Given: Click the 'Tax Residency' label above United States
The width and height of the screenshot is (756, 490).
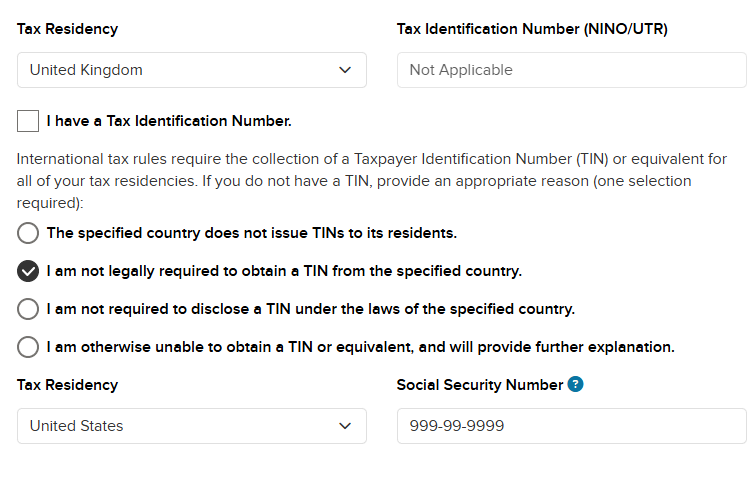Looking at the screenshot, I should pos(67,385).
